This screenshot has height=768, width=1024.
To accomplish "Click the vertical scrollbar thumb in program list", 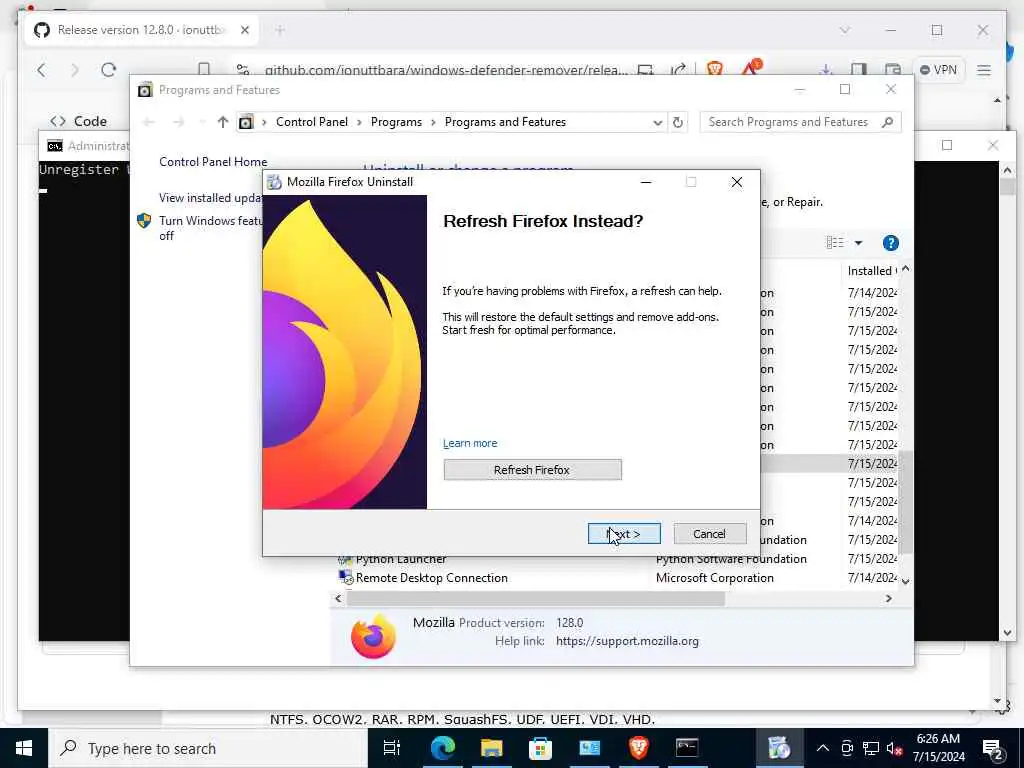I will point(905,502).
